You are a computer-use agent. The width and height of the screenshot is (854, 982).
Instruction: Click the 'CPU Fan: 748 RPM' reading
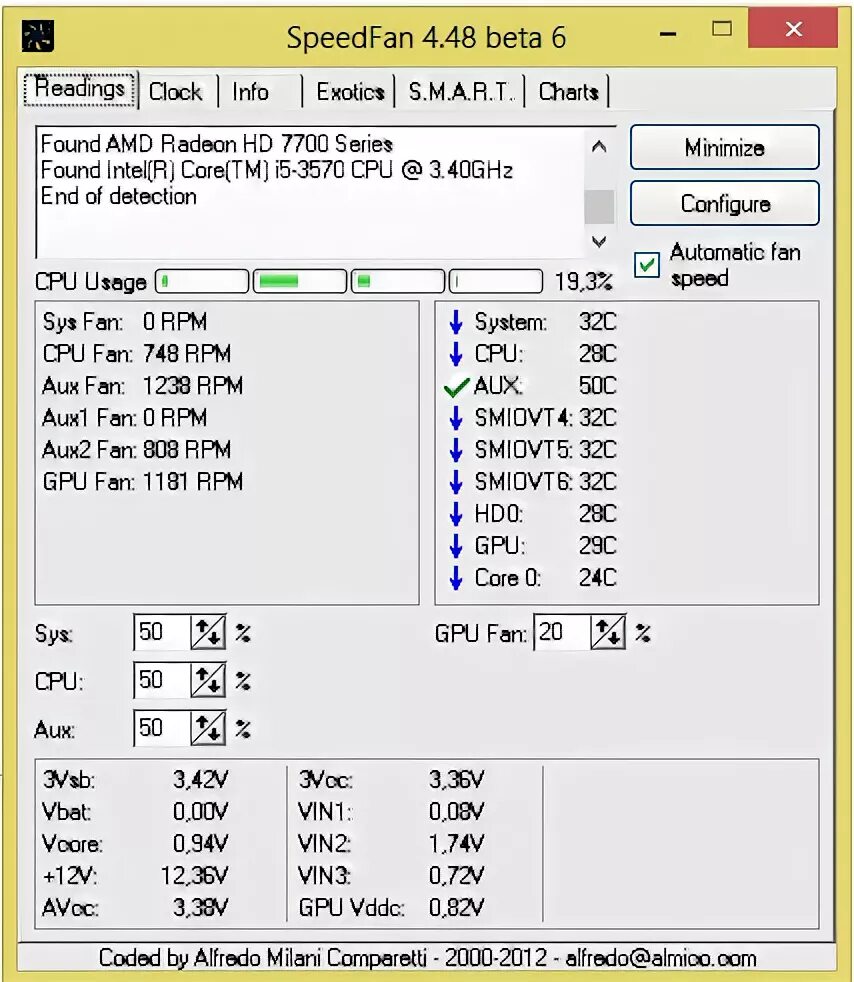(136, 354)
